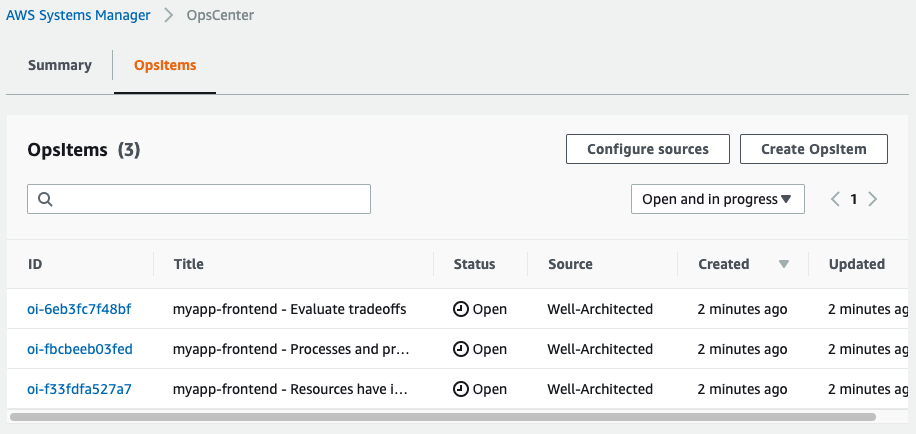The height and width of the screenshot is (434, 916).
Task: Click the magnifier search icon
Action: [46, 199]
